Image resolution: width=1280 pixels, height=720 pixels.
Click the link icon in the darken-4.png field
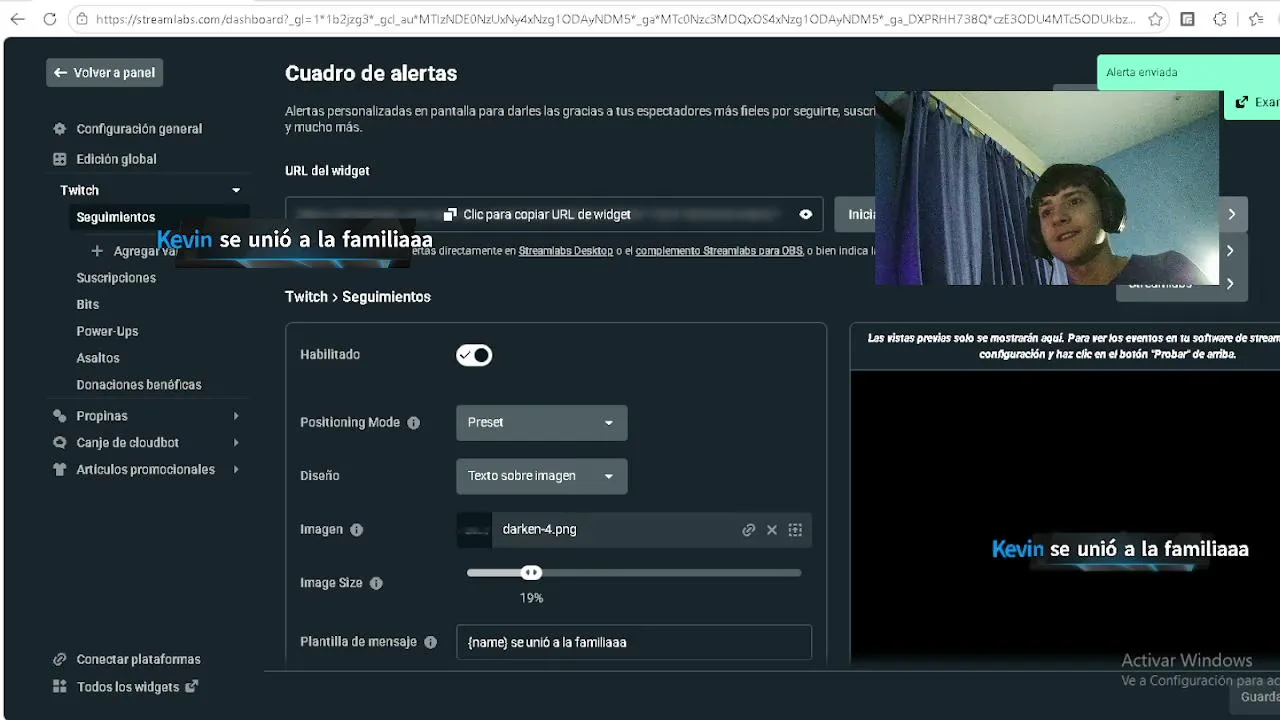(748, 530)
